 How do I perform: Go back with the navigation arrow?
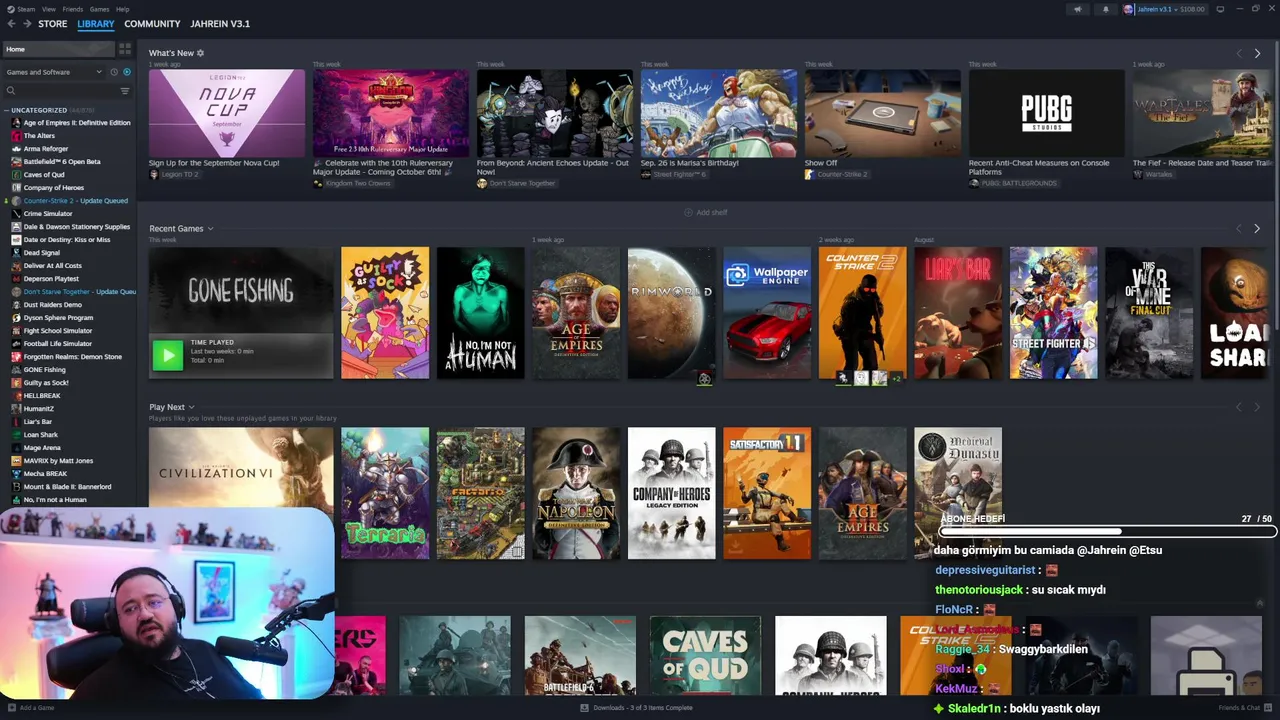[10, 23]
